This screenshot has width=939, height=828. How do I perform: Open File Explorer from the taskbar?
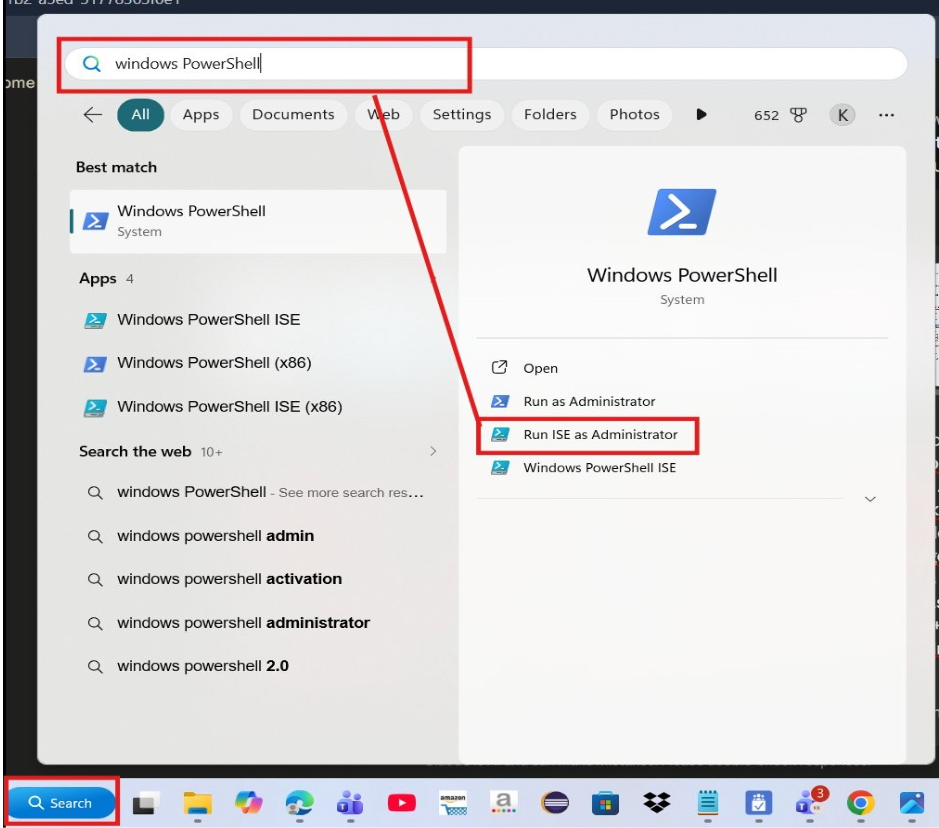(198, 803)
